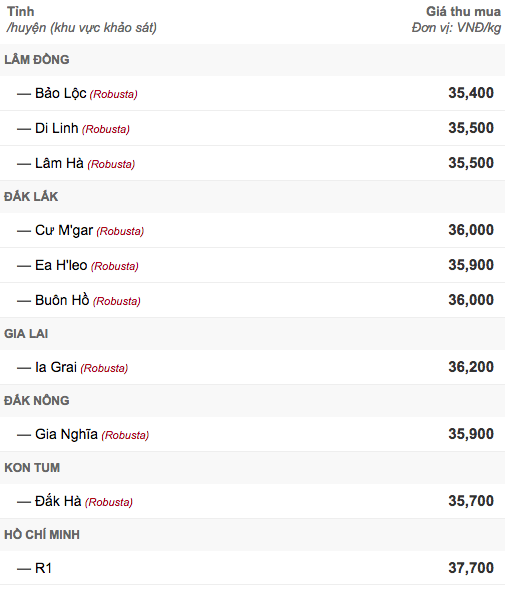
Task: Select the Cư M'gar row label
Action: tap(64, 230)
